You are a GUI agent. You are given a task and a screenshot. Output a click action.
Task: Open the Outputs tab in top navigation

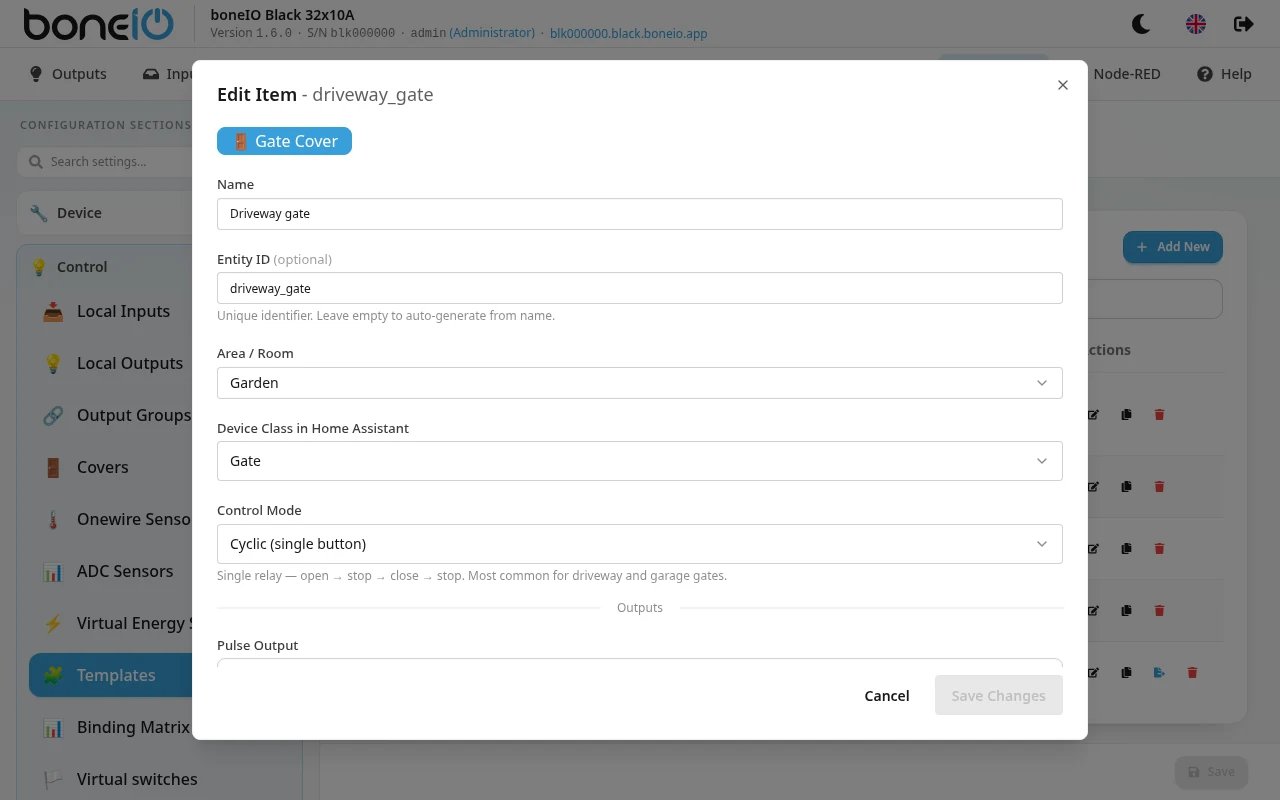pos(68,74)
